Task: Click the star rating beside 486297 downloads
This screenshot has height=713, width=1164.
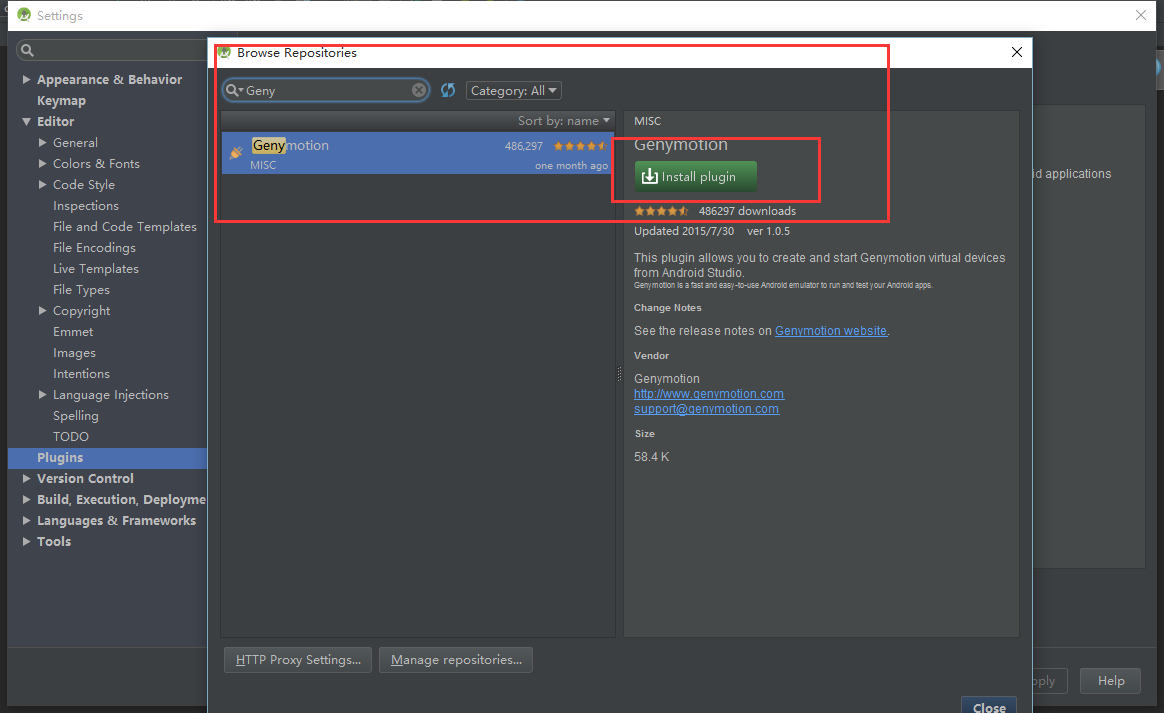Action: pyautogui.click(x=661, y=211)
